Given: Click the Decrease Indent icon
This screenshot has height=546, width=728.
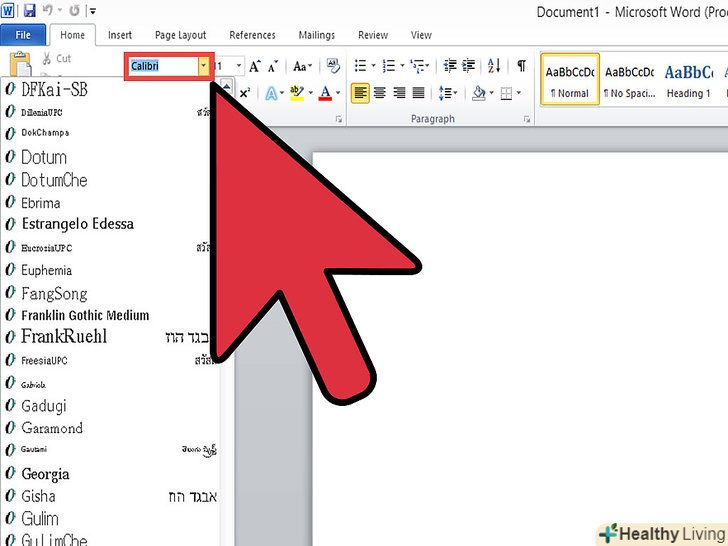Looking at the screenshot, I should pyautogui.click(x=450, y=65).
